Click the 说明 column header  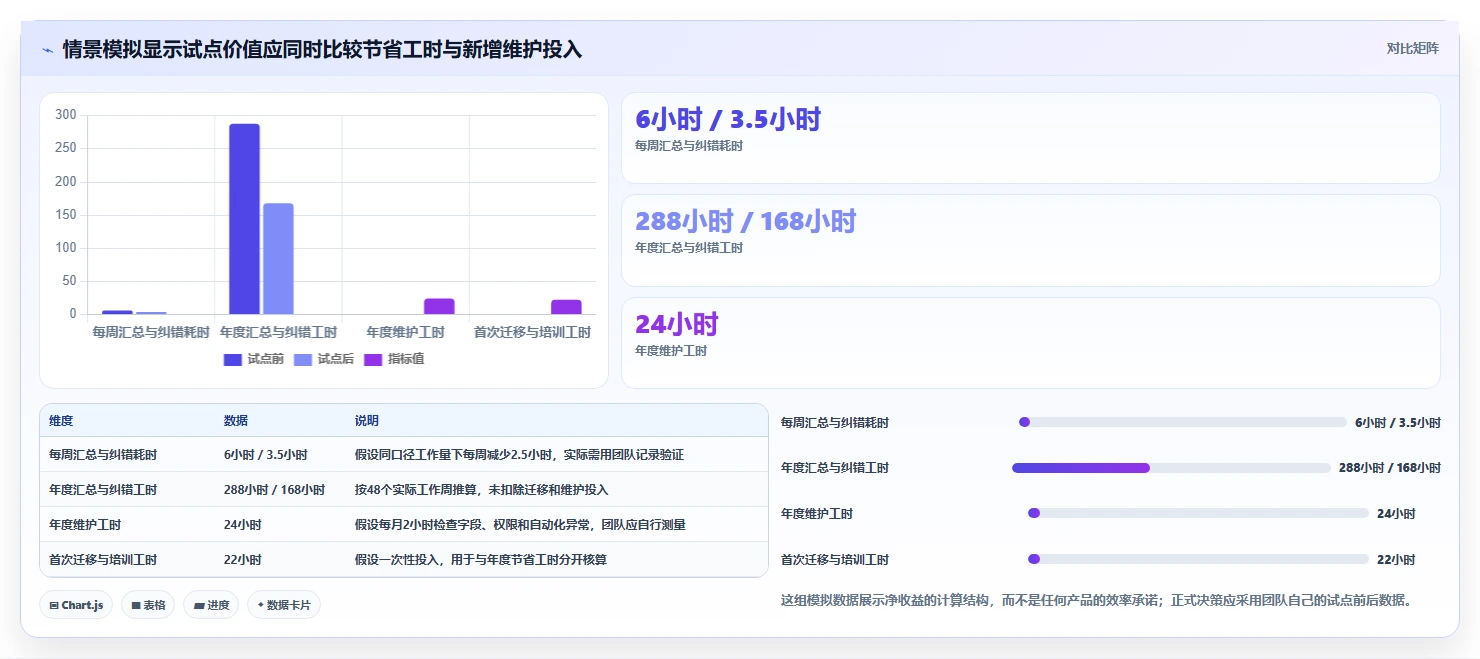[367, 421]
